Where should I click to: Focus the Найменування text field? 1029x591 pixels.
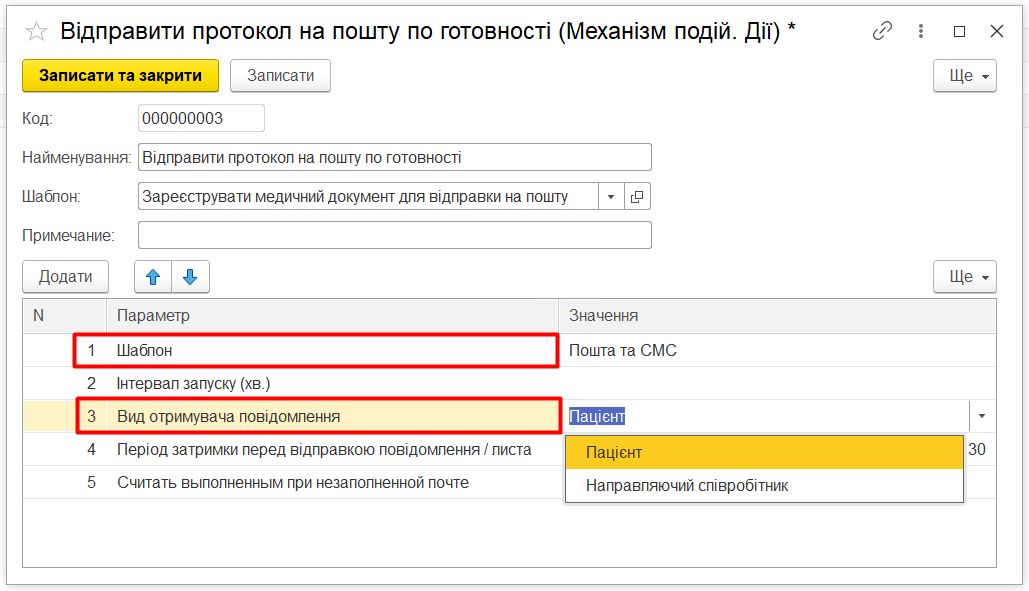tap(395, 157)
